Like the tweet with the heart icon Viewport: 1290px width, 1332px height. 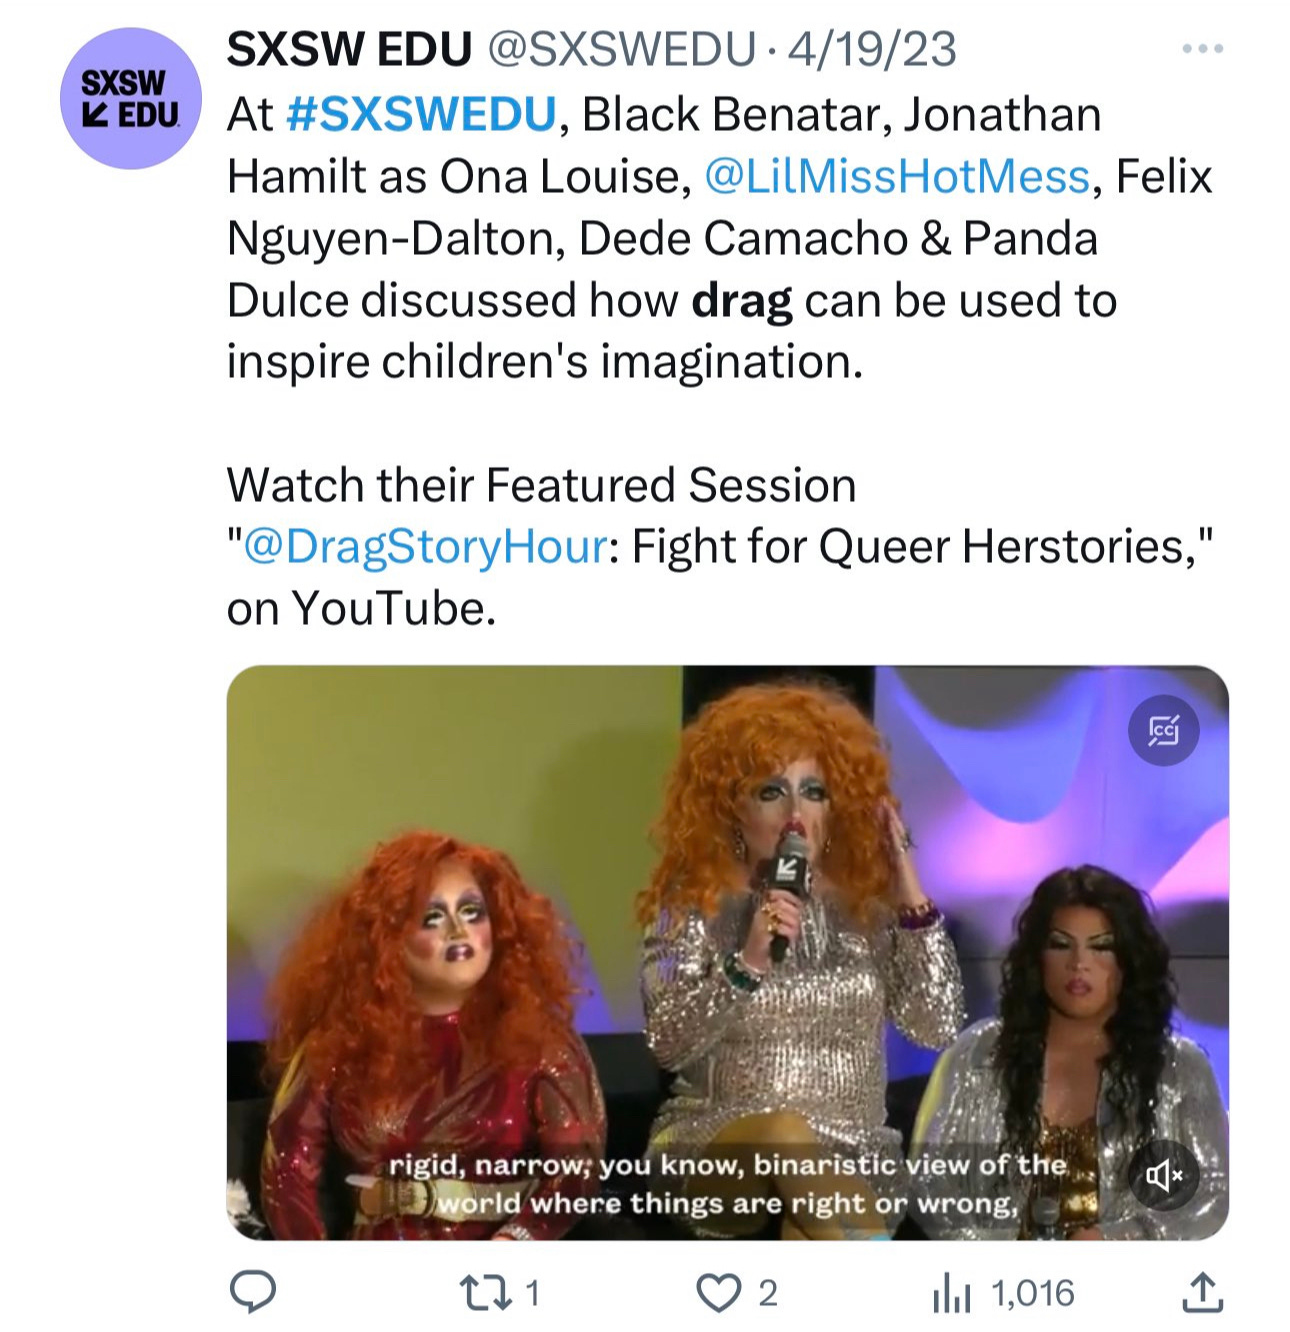[717, 1293]
